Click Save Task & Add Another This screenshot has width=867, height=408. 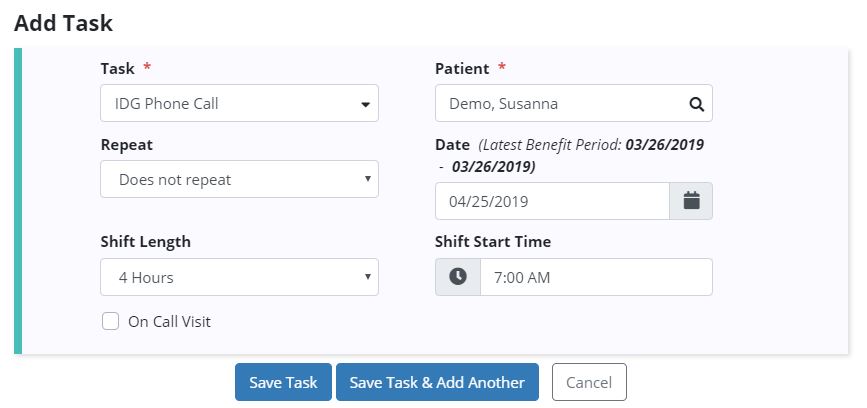437,382
